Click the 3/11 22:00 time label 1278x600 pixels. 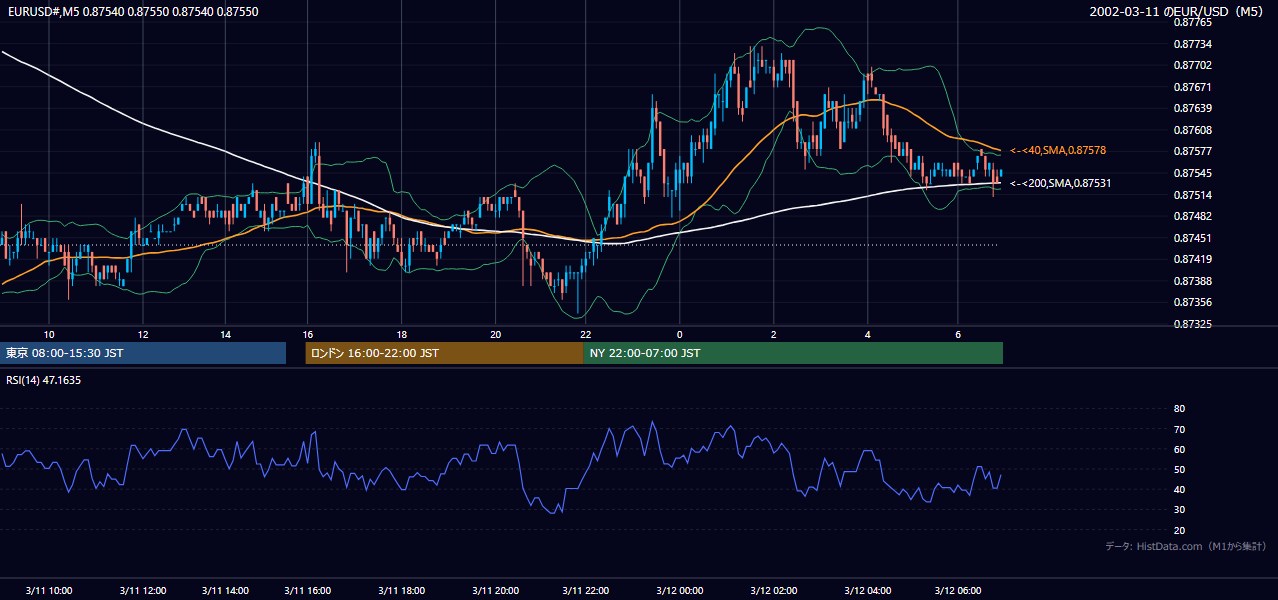click(x=586, y=590)
